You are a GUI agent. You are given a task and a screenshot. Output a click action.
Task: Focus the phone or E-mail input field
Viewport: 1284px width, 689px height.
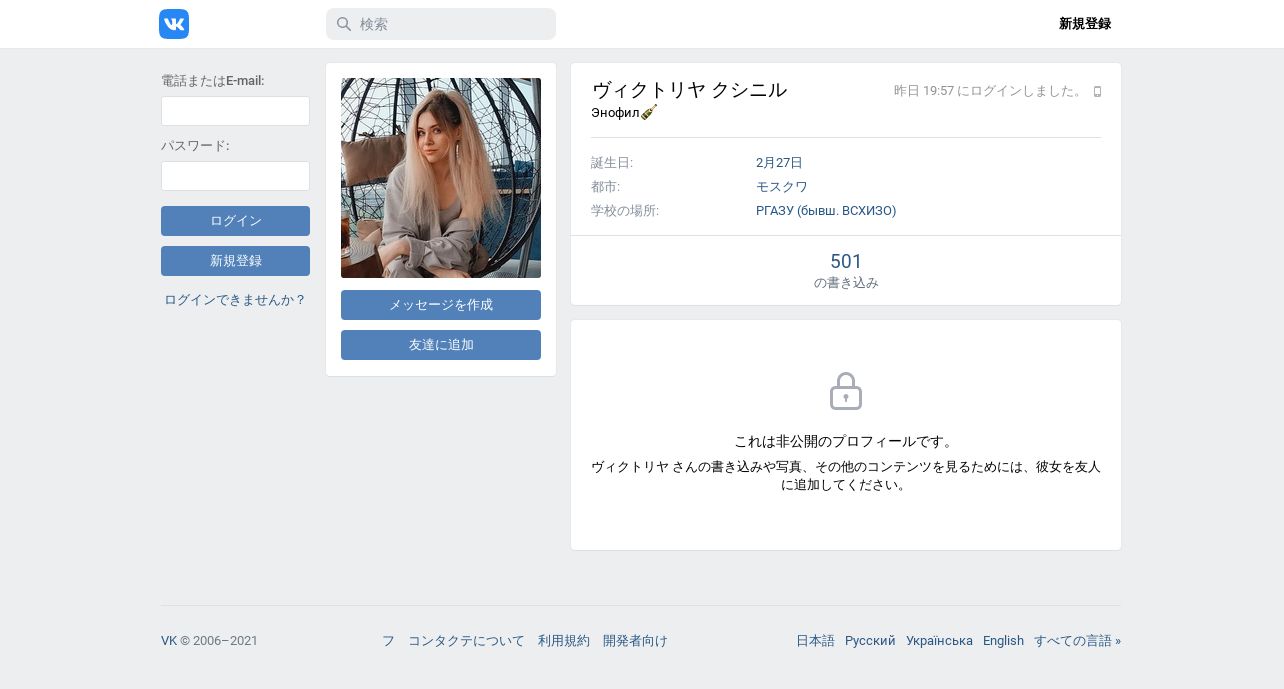[235, 111]
